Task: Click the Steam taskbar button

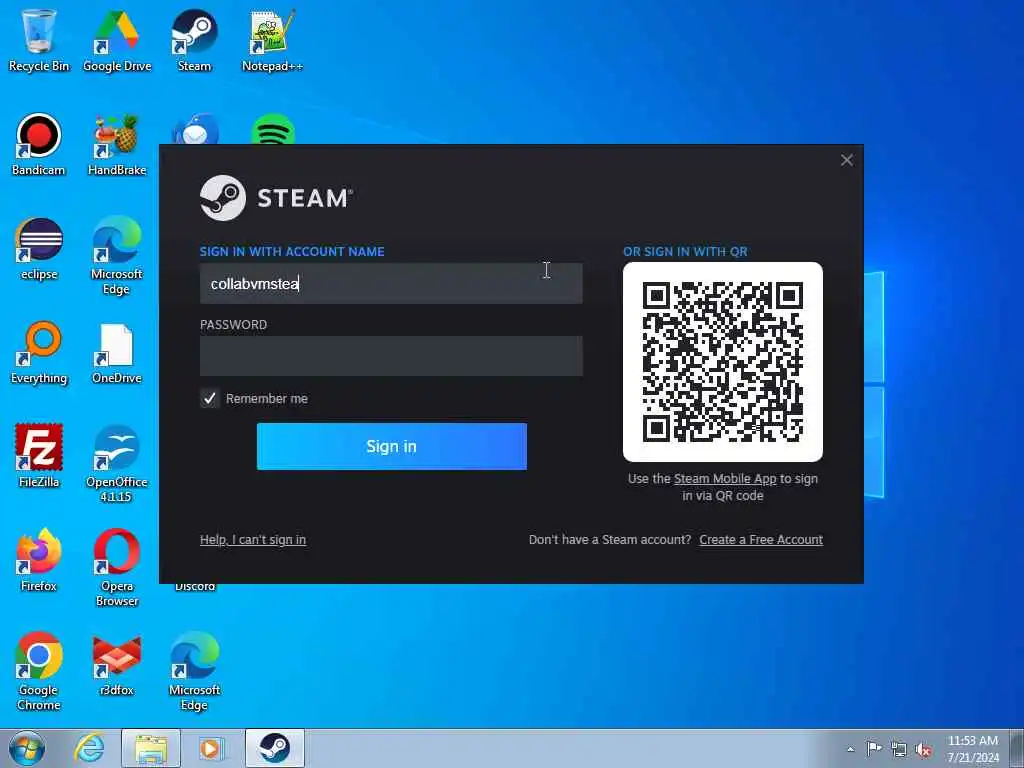Action: [274, 748]
